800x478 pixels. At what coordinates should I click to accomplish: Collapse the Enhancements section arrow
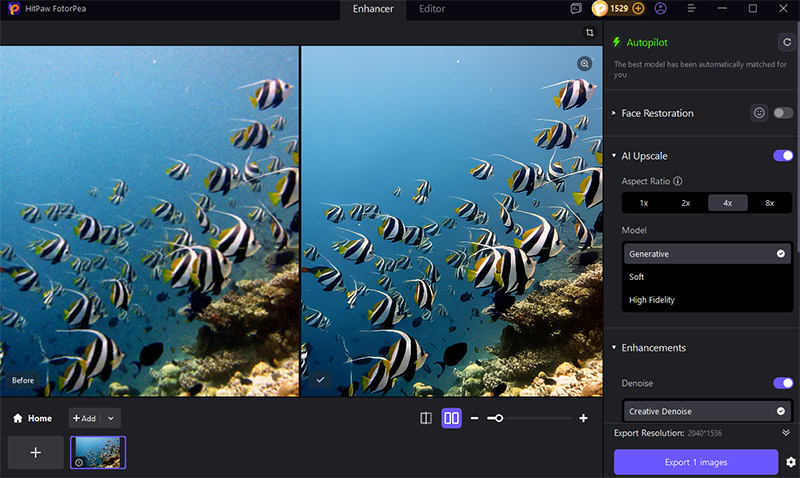614,347
